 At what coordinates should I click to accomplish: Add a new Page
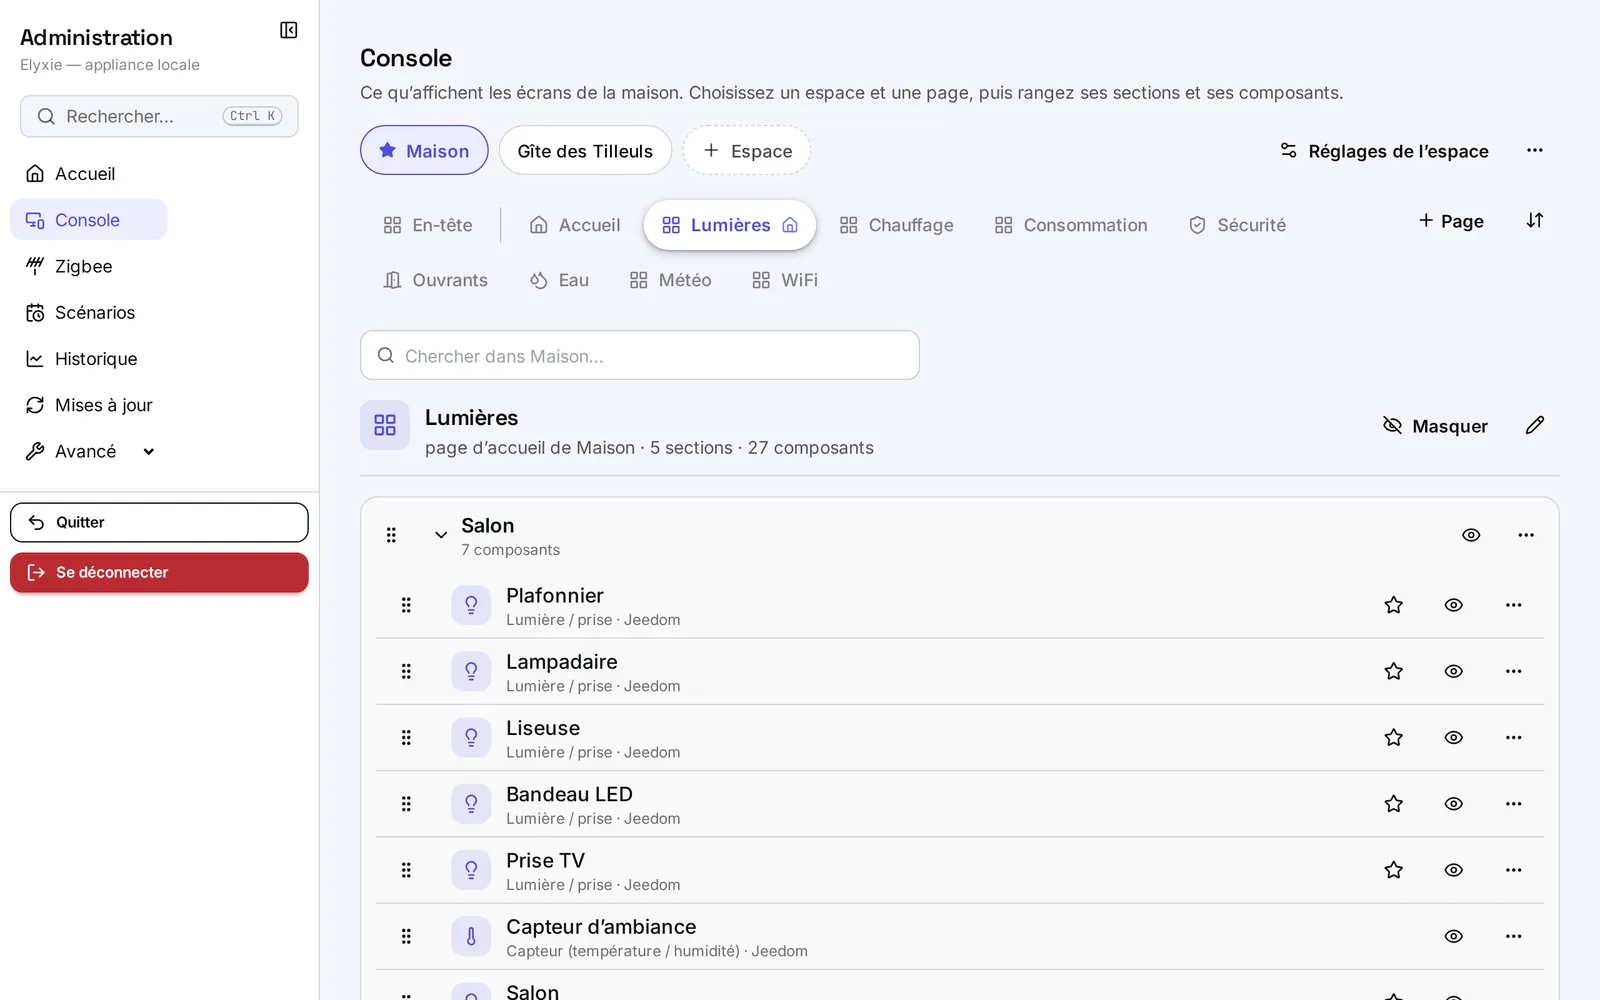coord(1451,221)
